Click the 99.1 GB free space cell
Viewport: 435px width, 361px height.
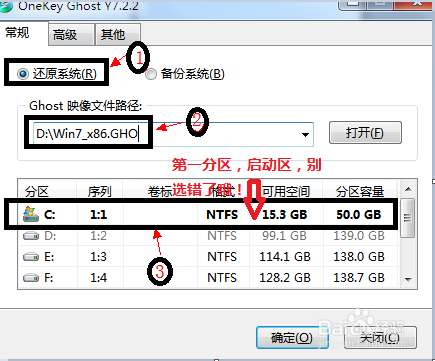click(284, 236)
